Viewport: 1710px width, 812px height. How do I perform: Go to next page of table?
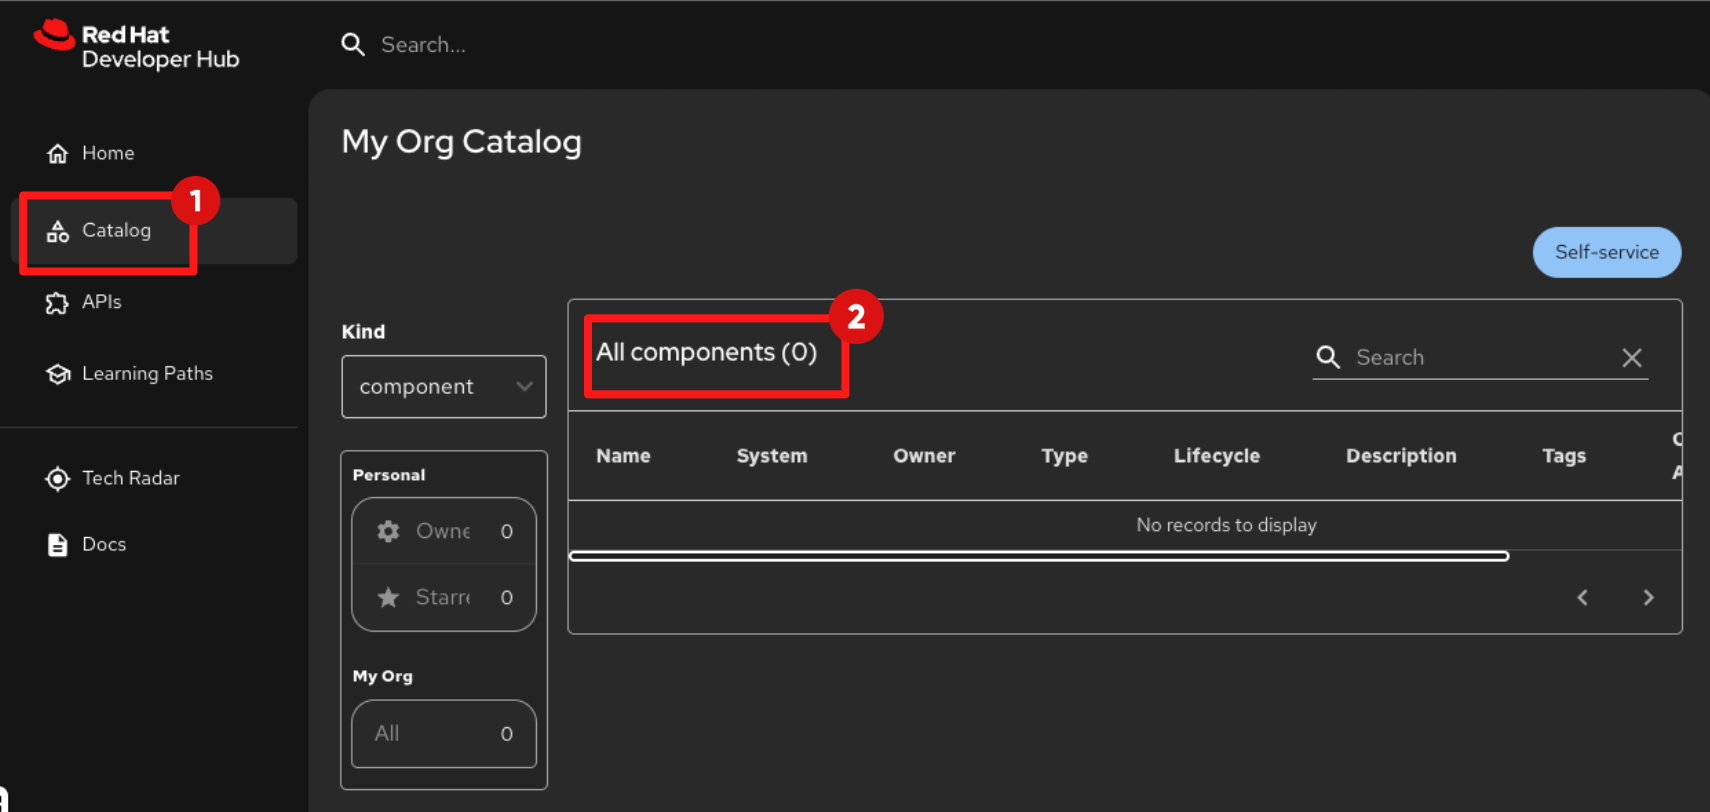coord(1648,597)
